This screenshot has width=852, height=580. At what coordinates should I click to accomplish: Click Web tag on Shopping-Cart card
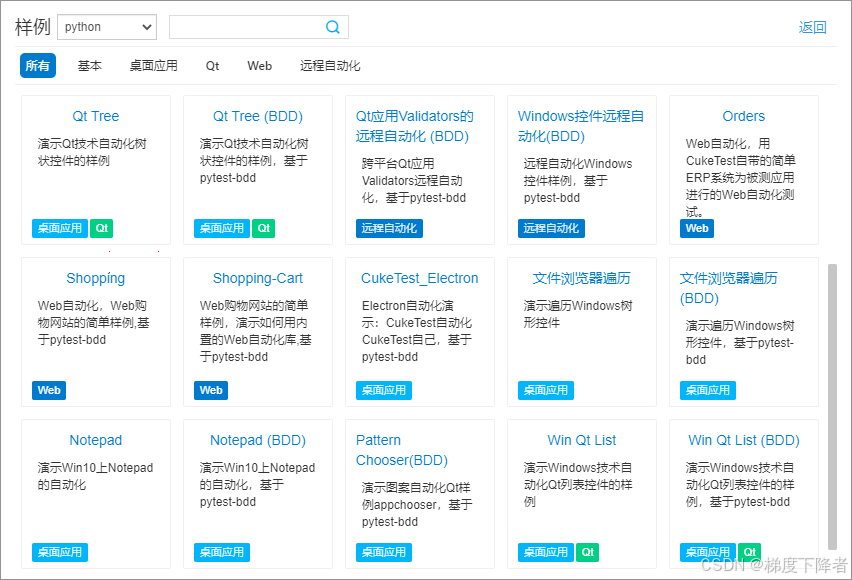(x=211, y=390)
